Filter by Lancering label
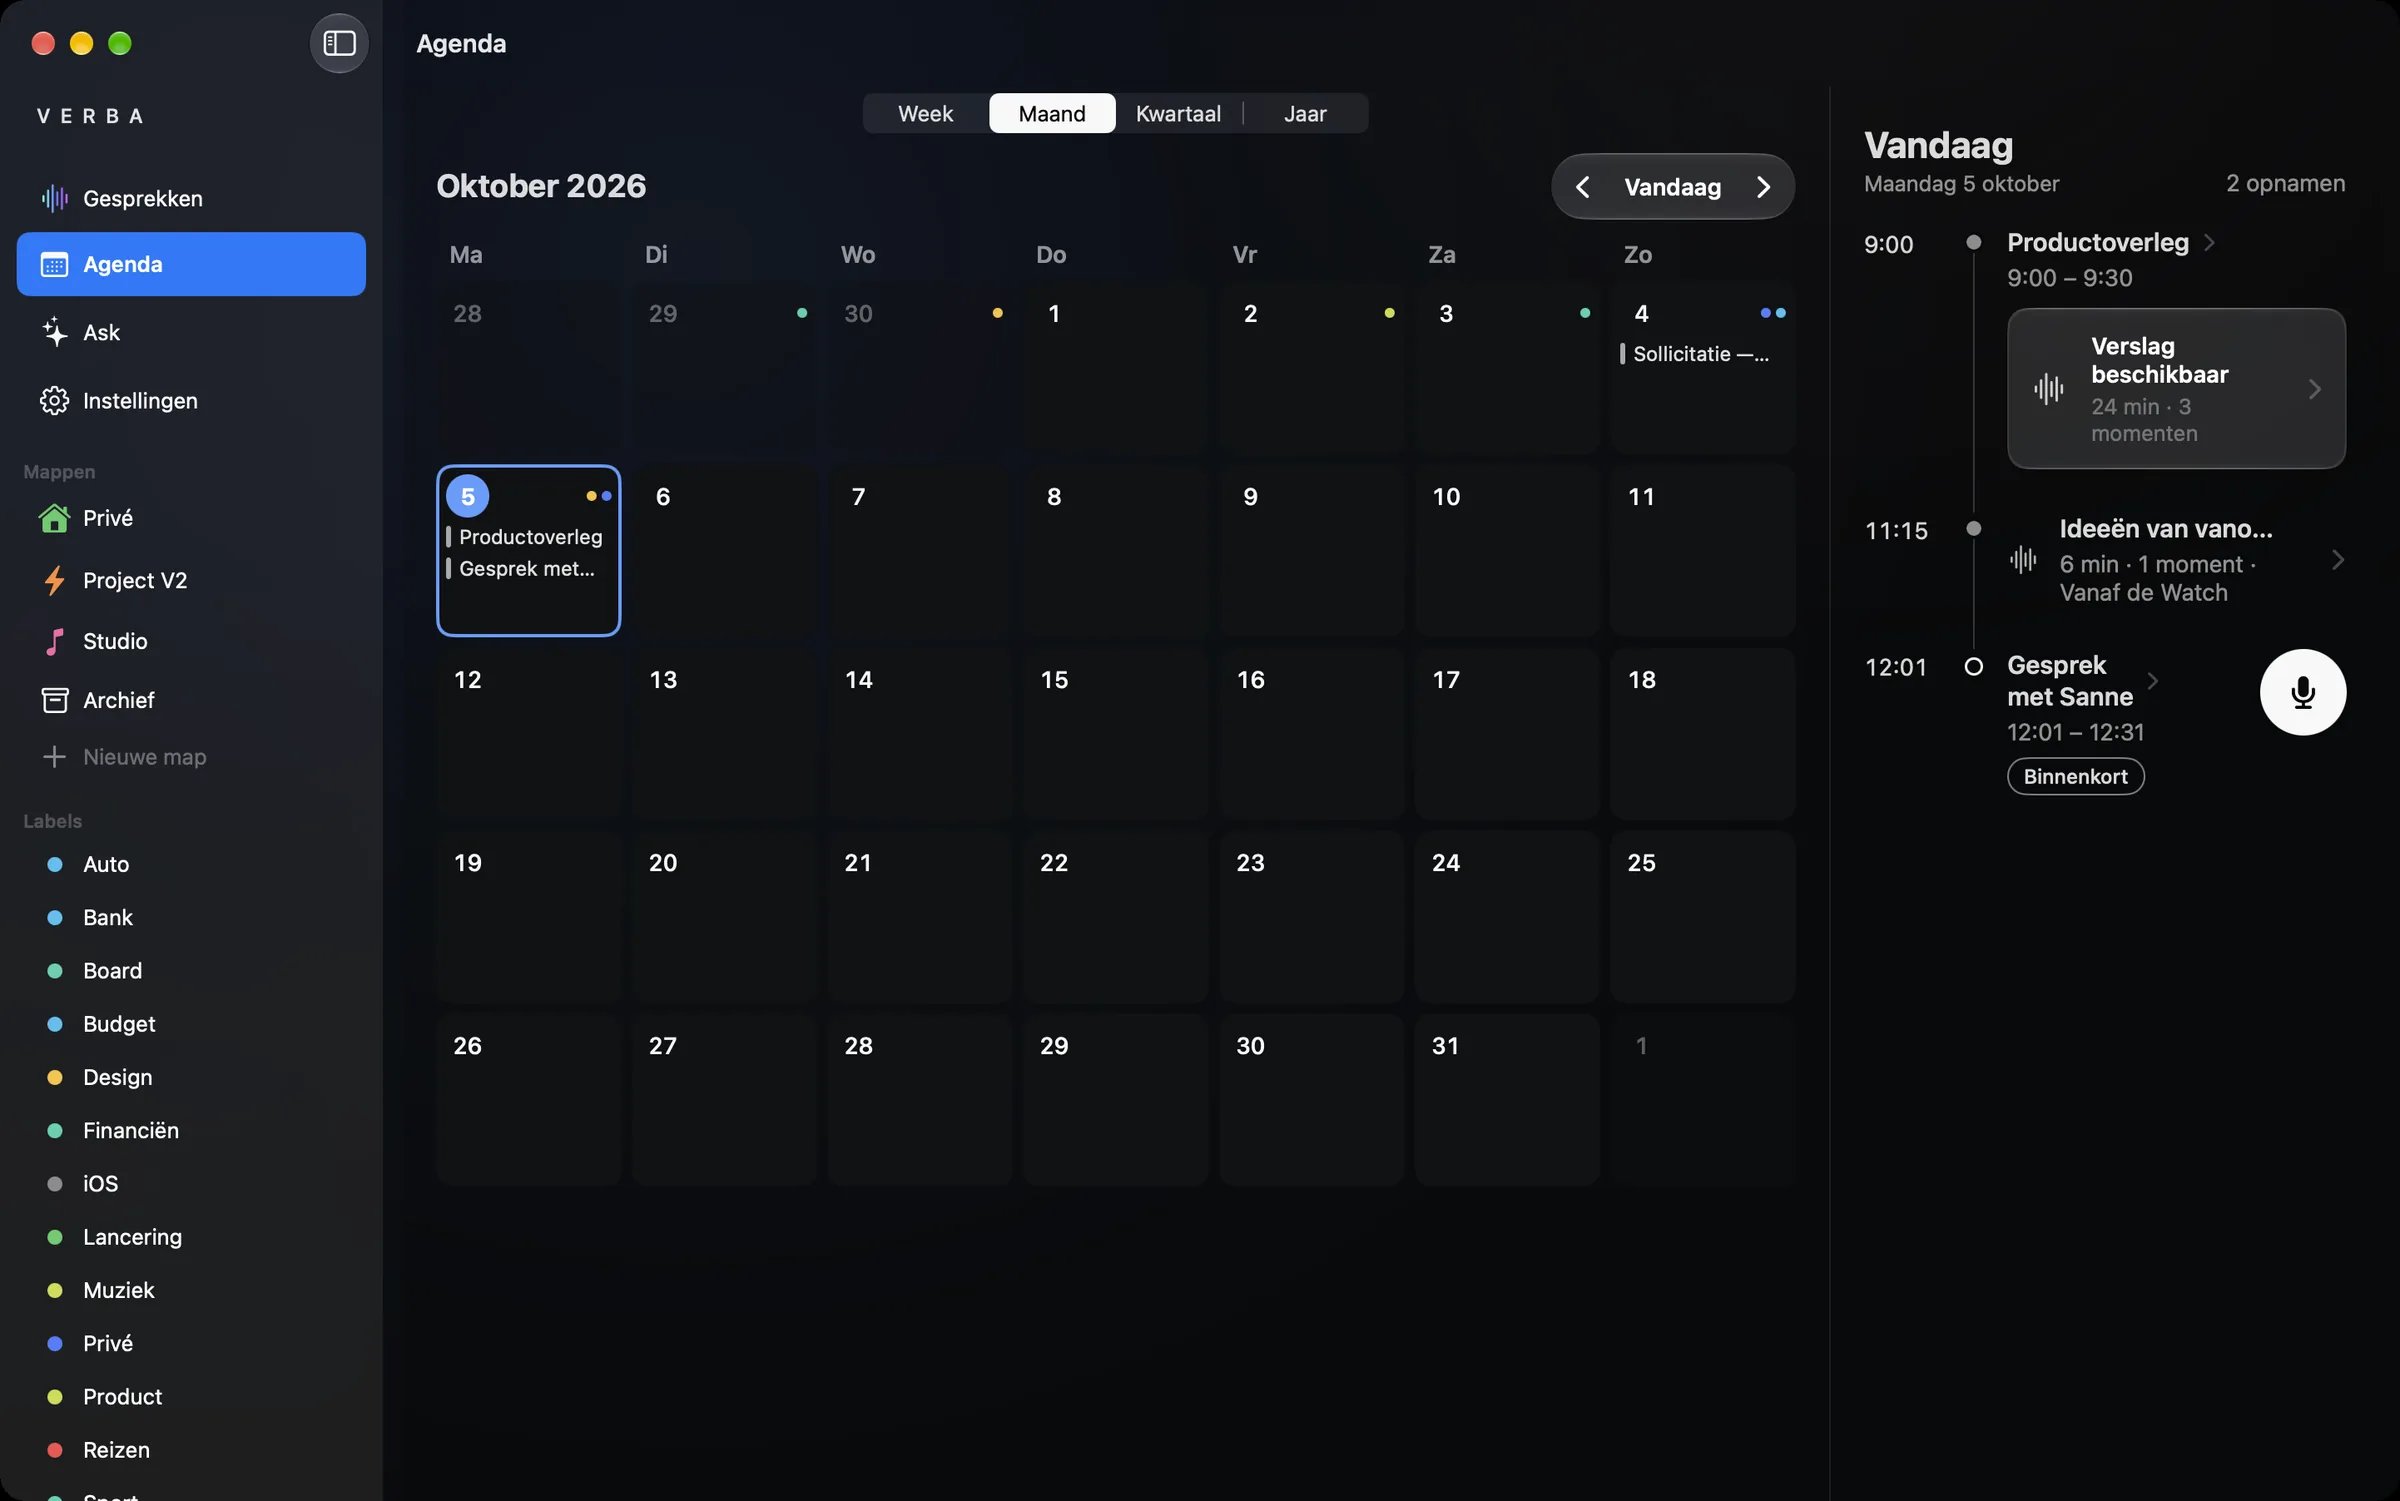2400x1501 pixels. (x=191, y=1237)
